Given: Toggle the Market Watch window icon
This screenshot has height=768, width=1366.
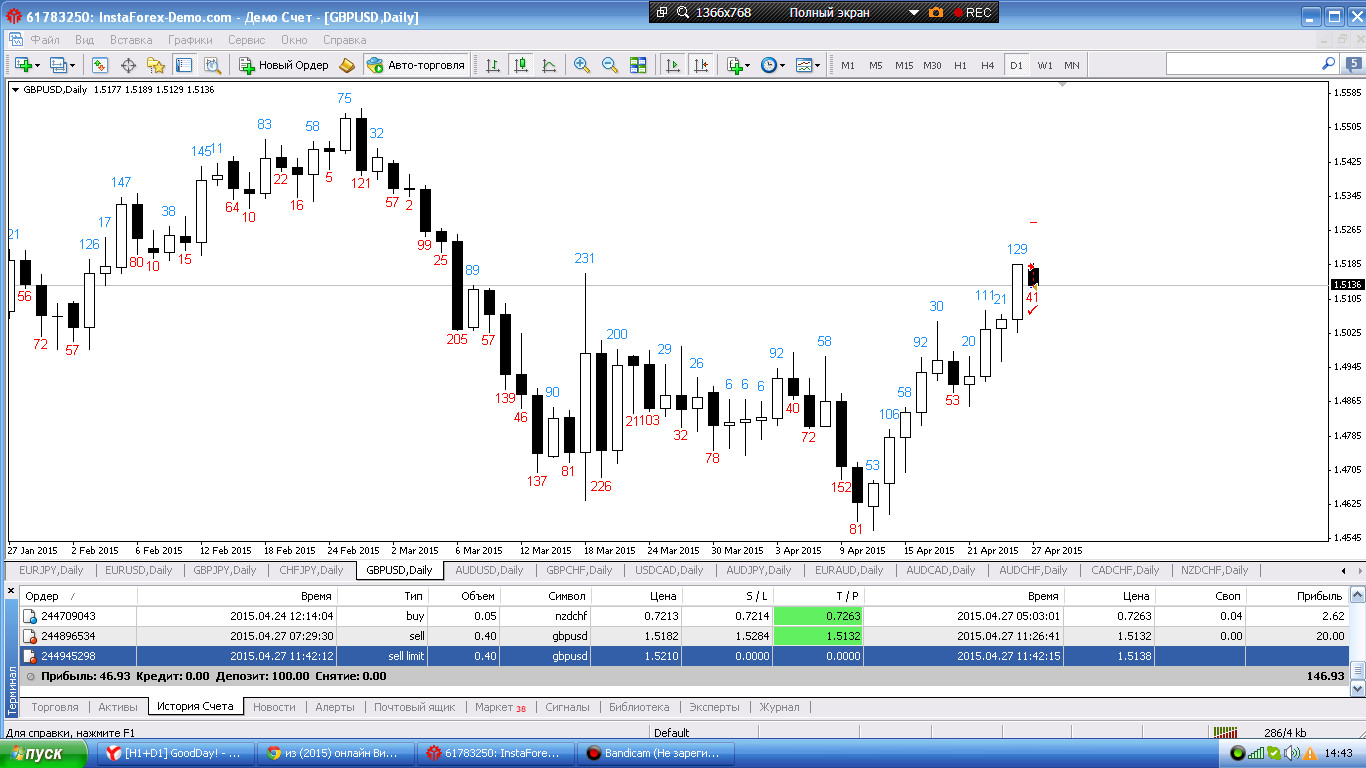Looking at the screenshot, I should click(100, 65).
